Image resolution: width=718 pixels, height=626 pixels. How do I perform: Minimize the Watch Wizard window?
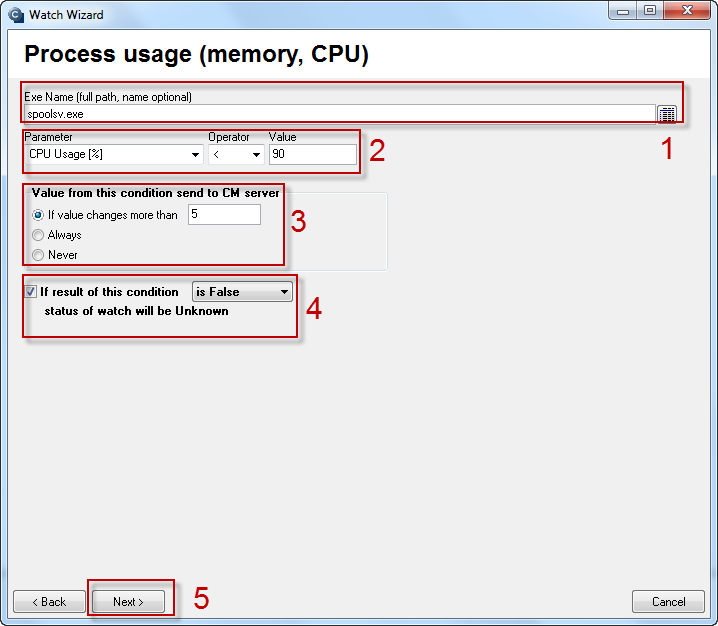(623, 11)
